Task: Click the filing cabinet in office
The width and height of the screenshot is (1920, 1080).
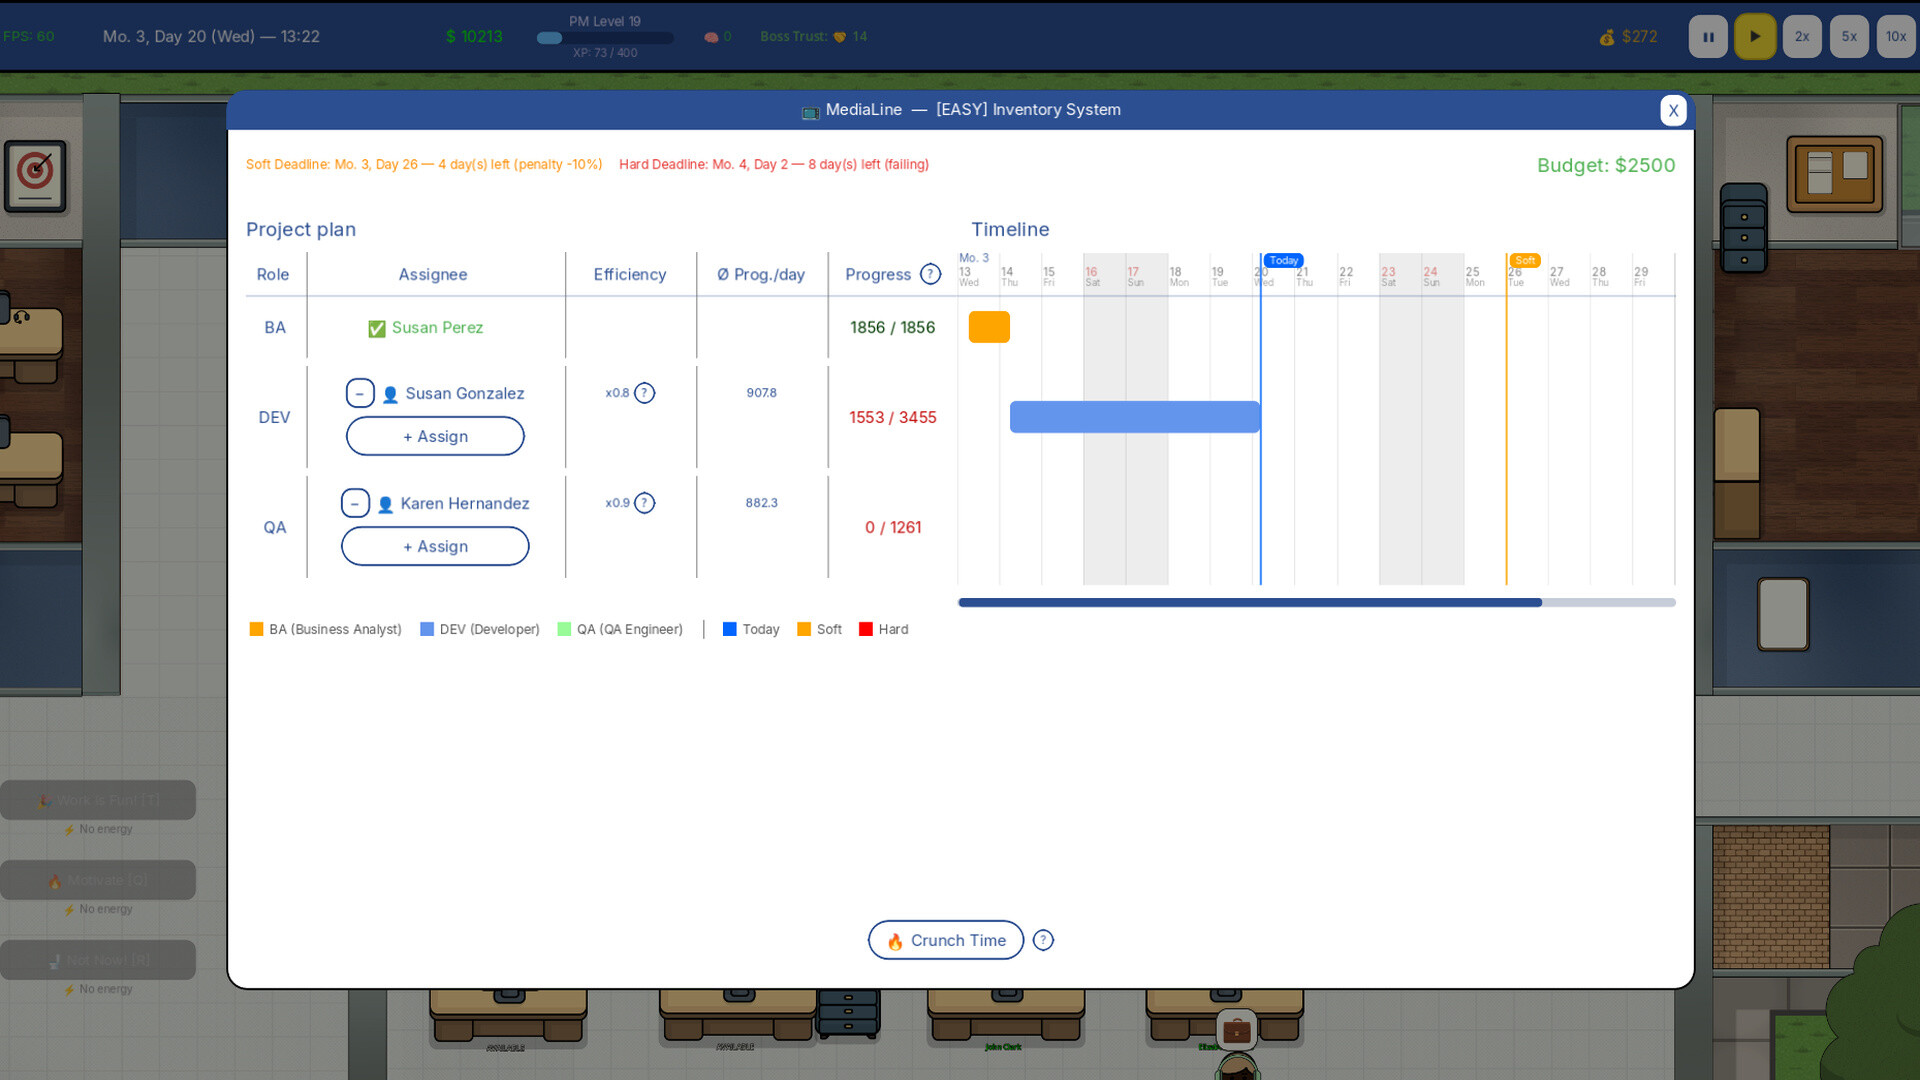Action: pos(1744,228)
